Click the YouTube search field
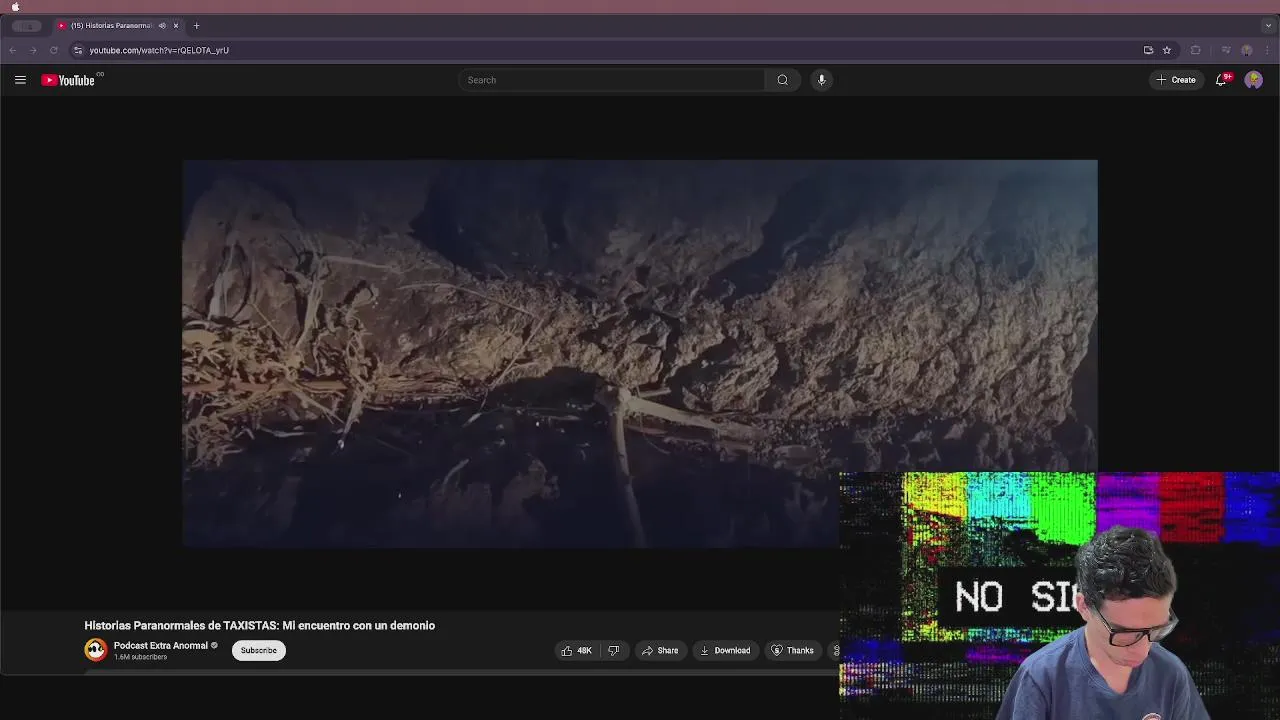 click(x=611, y=80)
